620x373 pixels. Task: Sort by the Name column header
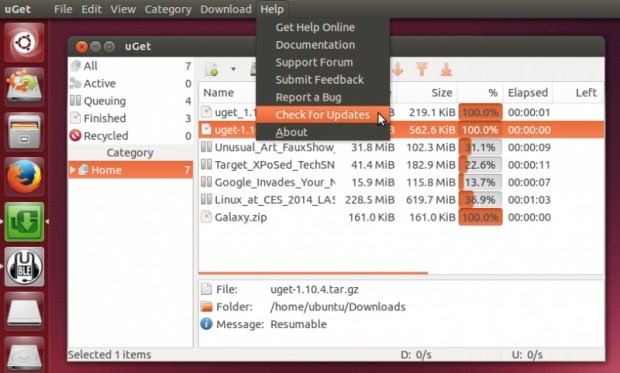pos(218,93)
